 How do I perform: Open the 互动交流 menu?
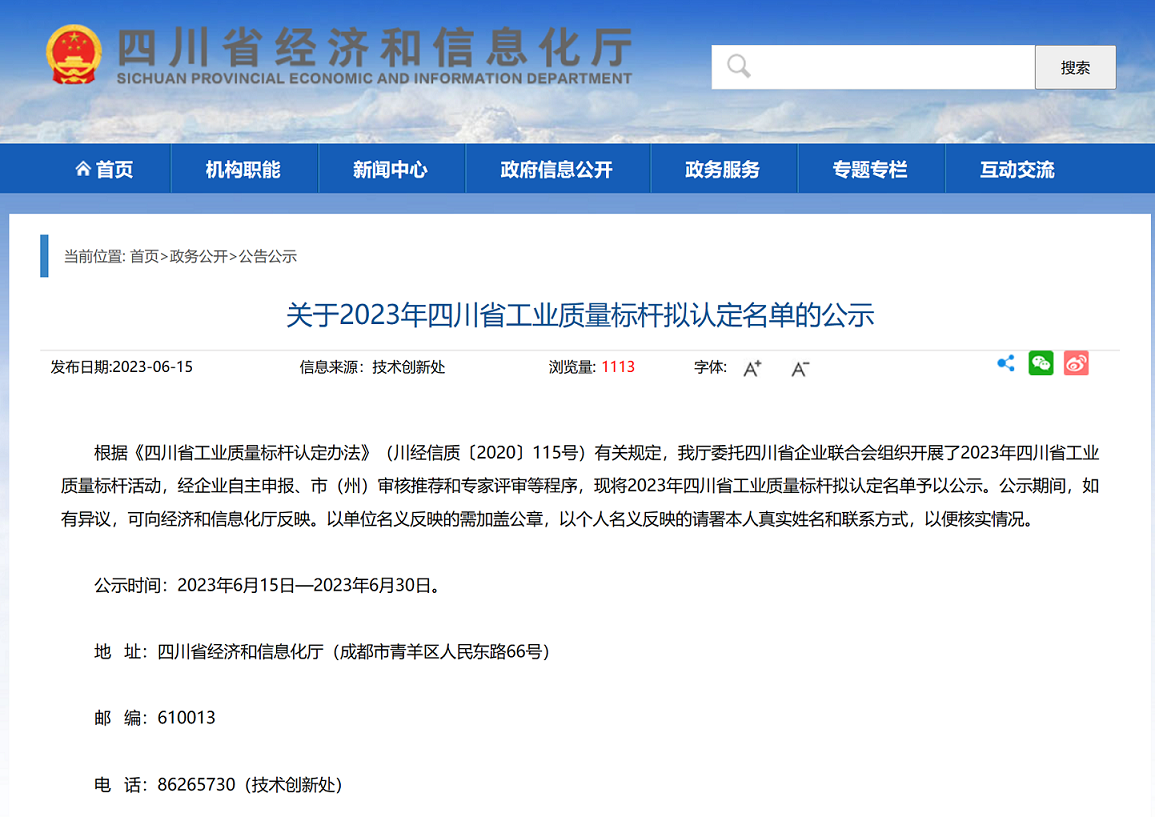[x=1017, y=170]
